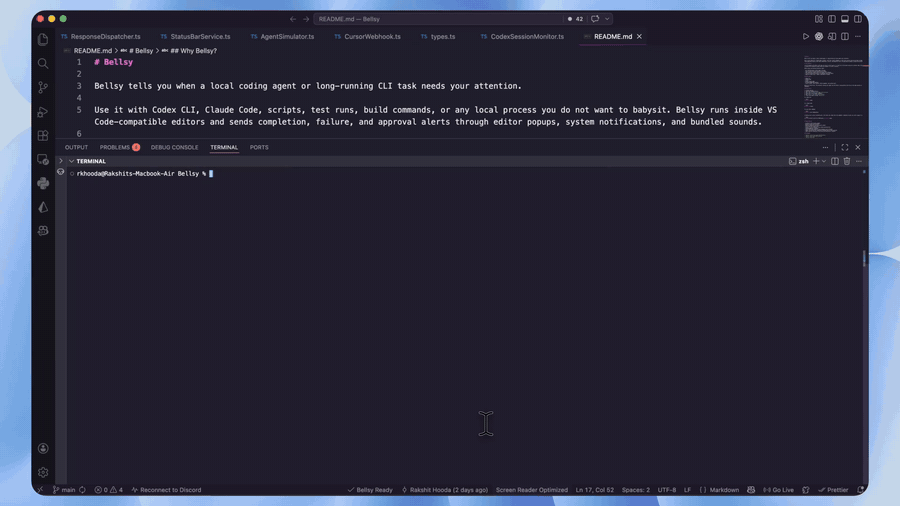The width and height of the screenshot is (900, 506).
Task: Click the synchronize changes icon
Action: pos(82,490)
